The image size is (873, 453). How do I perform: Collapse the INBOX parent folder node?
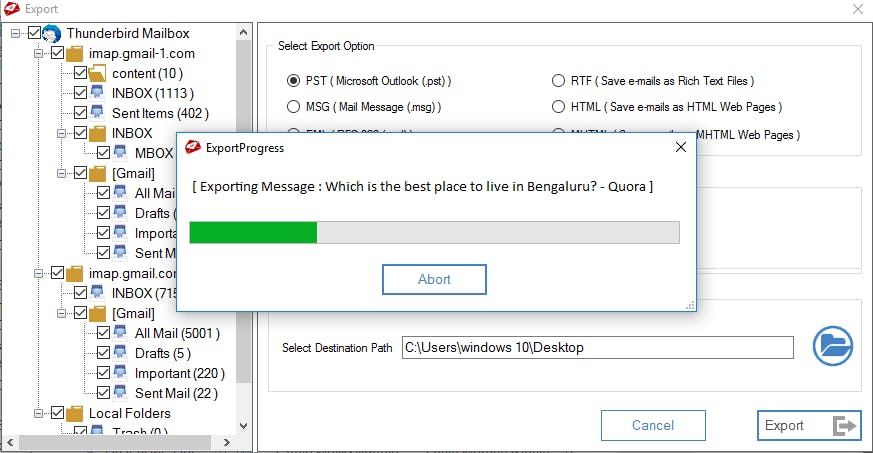(x=61, y=134)
